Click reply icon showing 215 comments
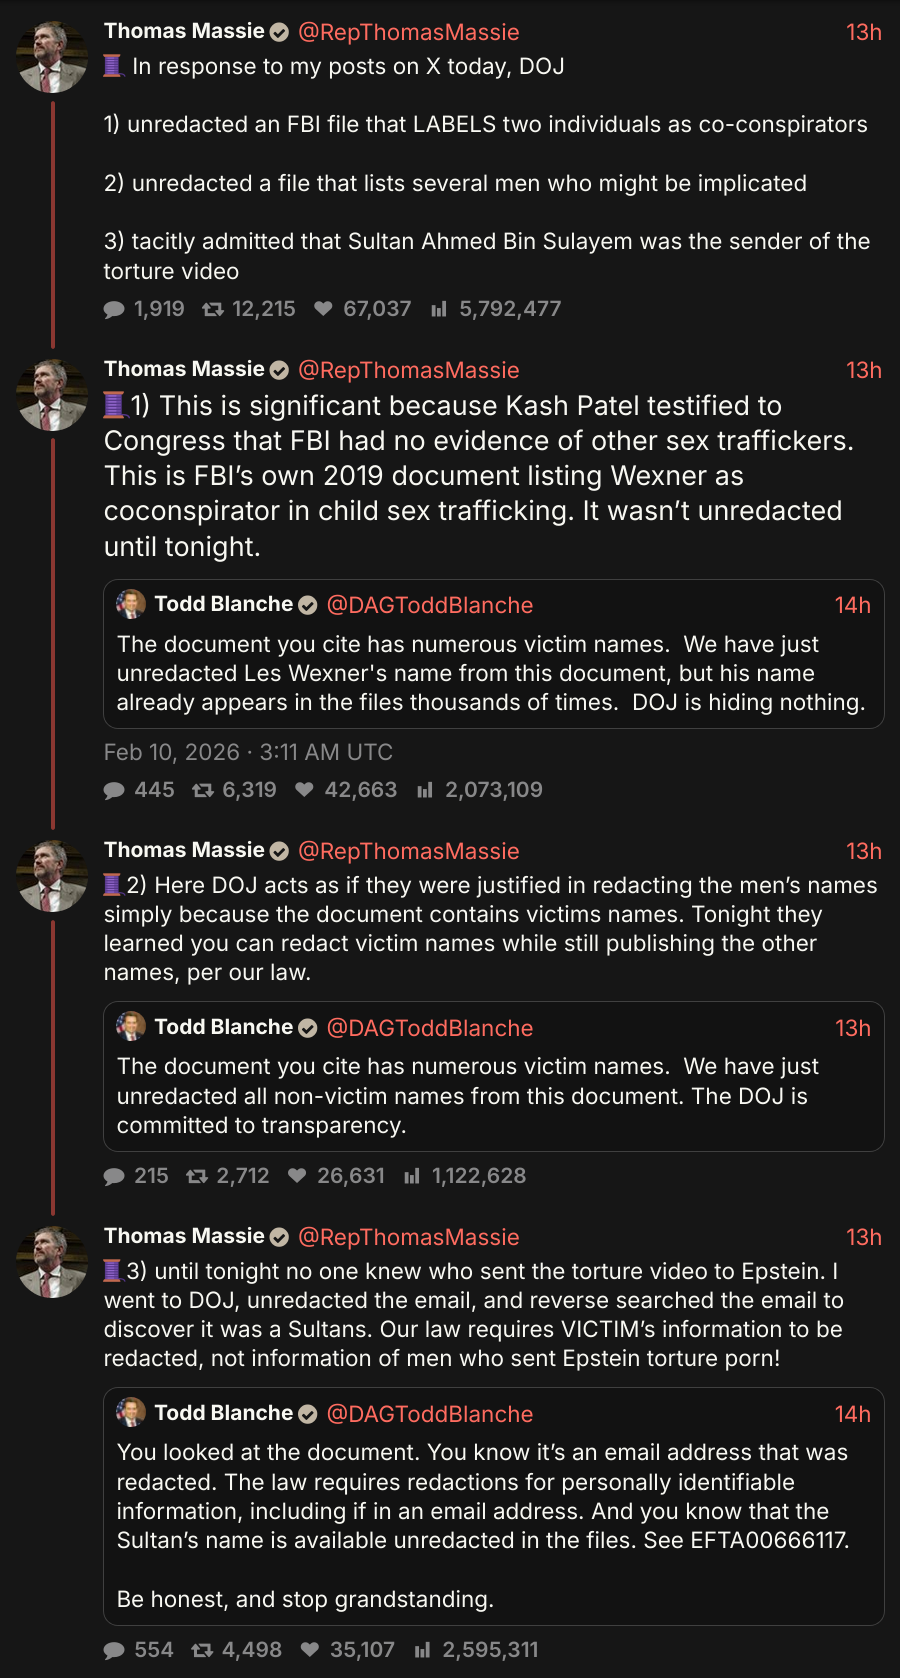 pyautogui.click(x=114, y=1176)
